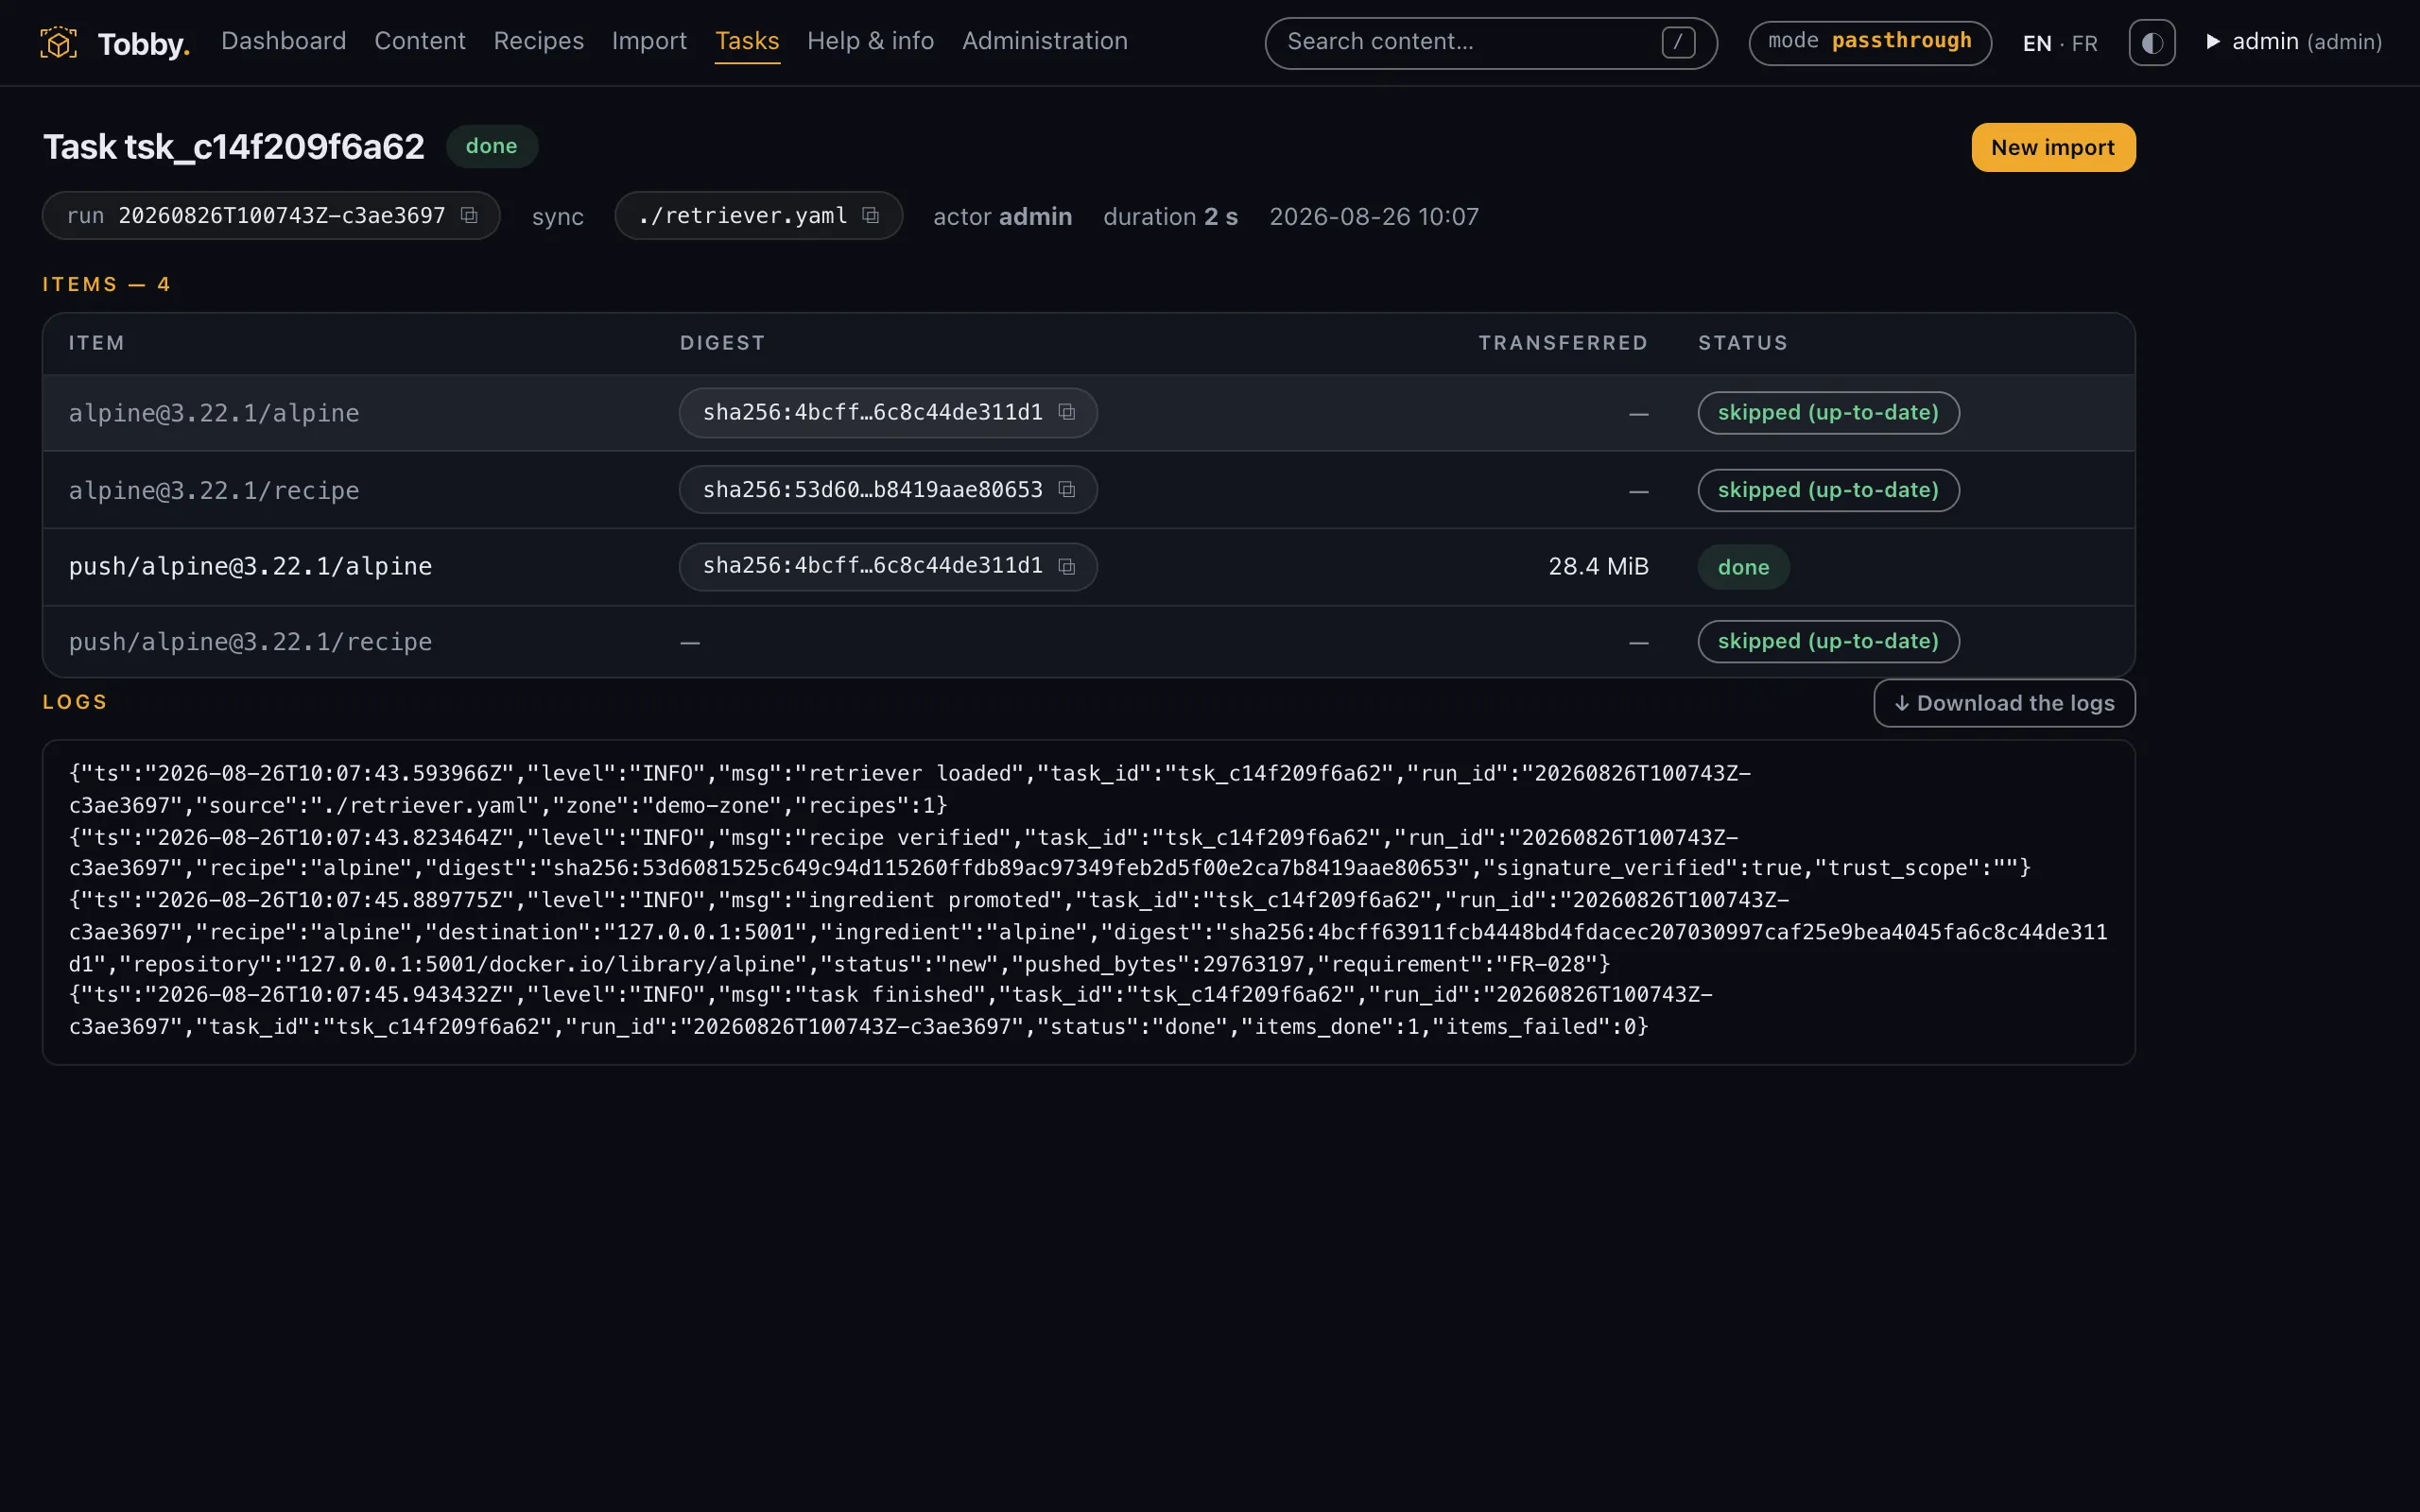Toggle the dark/light theme button

coord(2152,43)
